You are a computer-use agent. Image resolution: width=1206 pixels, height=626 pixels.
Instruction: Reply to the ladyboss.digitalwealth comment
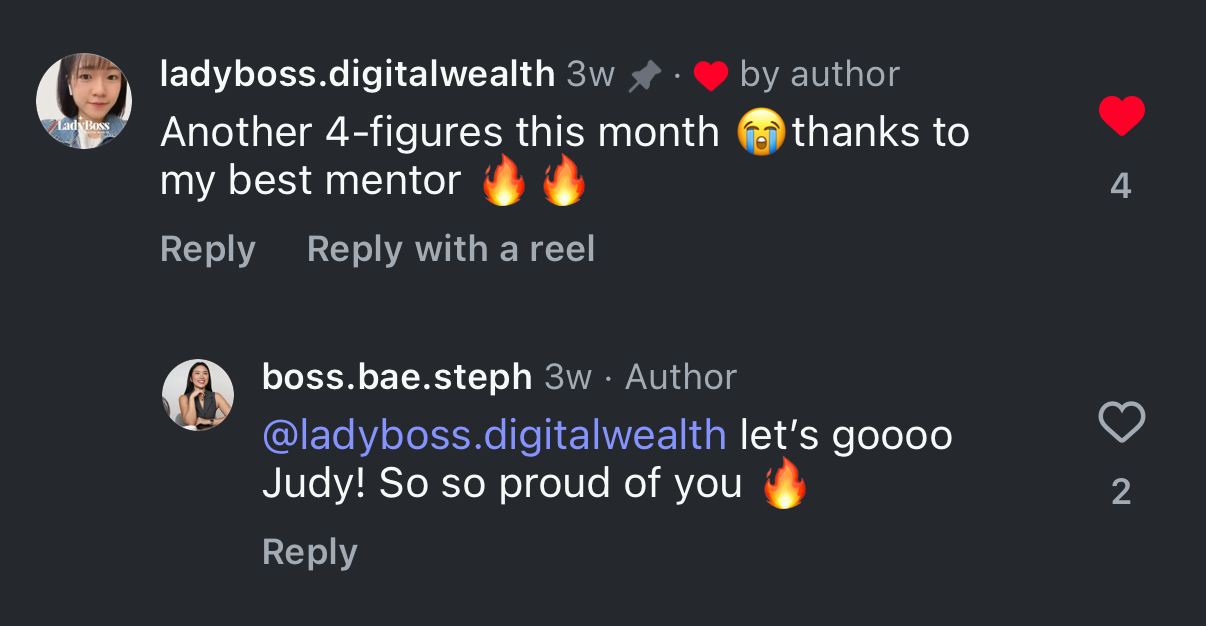[x=208, y=249]
